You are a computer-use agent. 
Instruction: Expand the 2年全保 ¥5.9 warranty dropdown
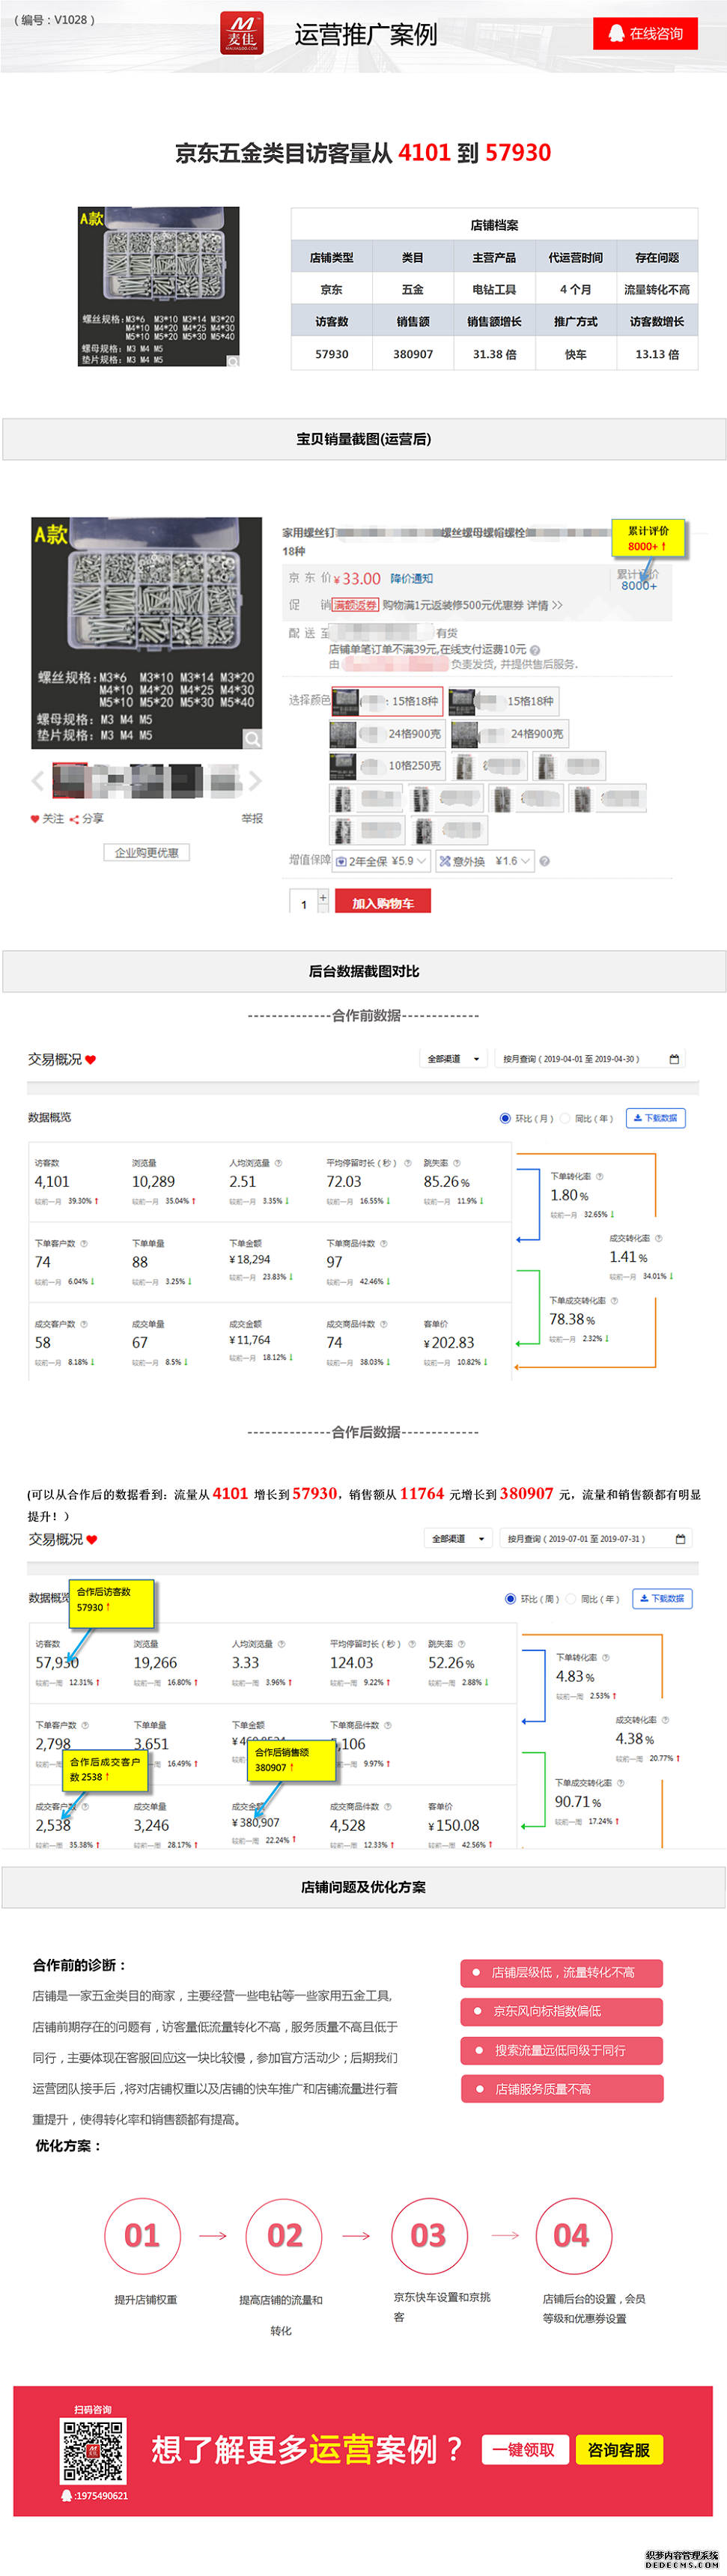point(381,861)
